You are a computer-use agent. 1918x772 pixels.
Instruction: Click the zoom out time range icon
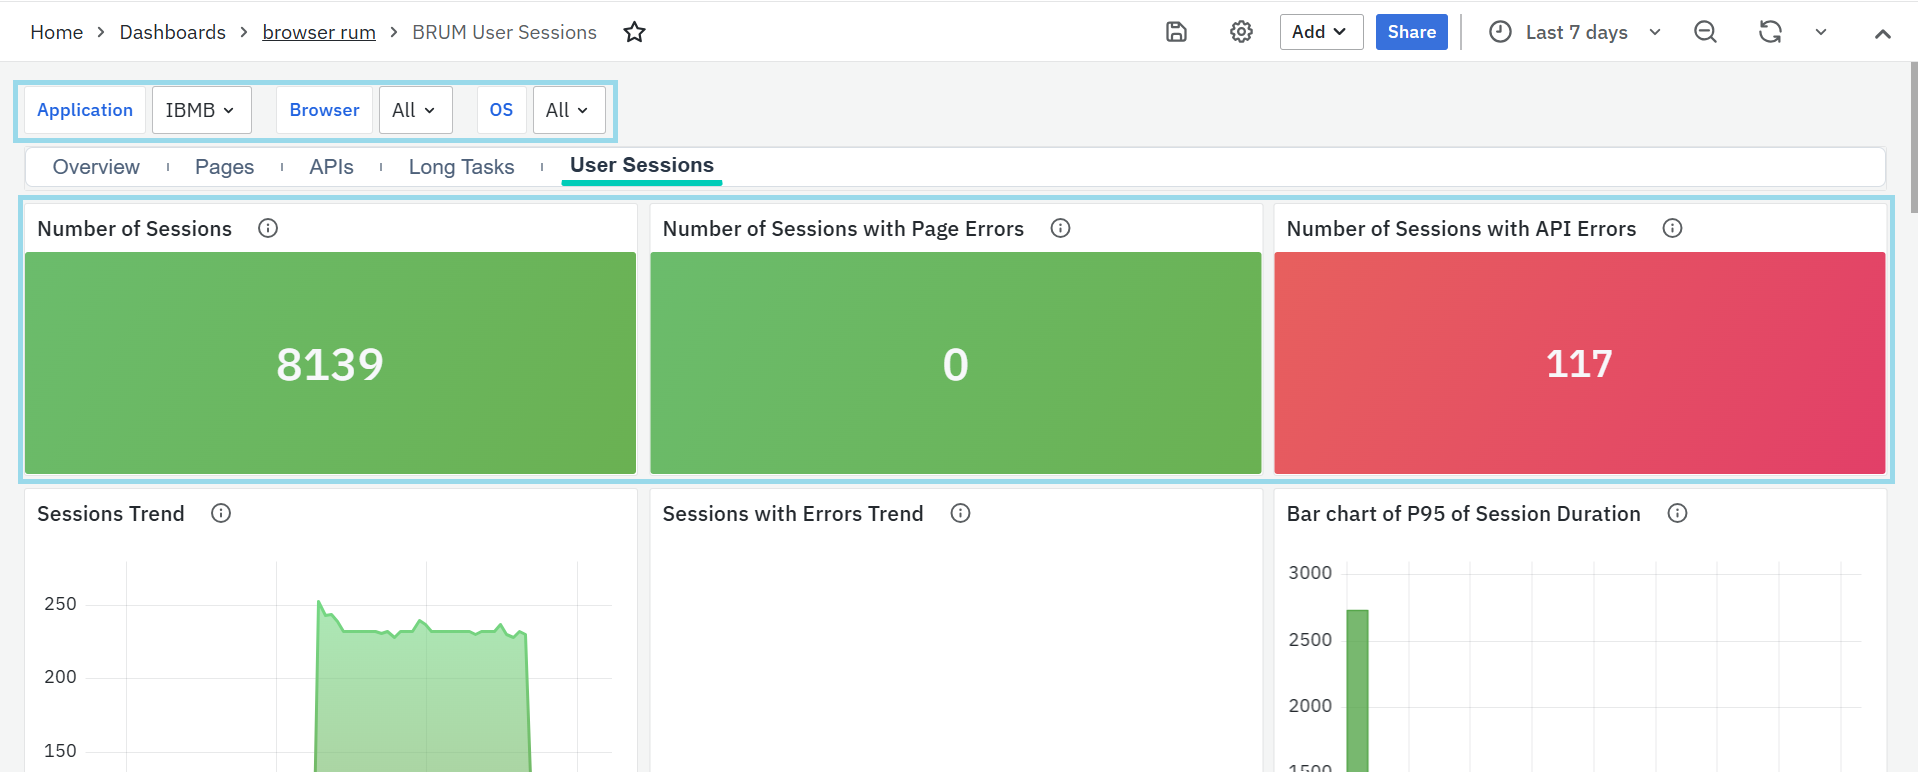pos(1705,32)
